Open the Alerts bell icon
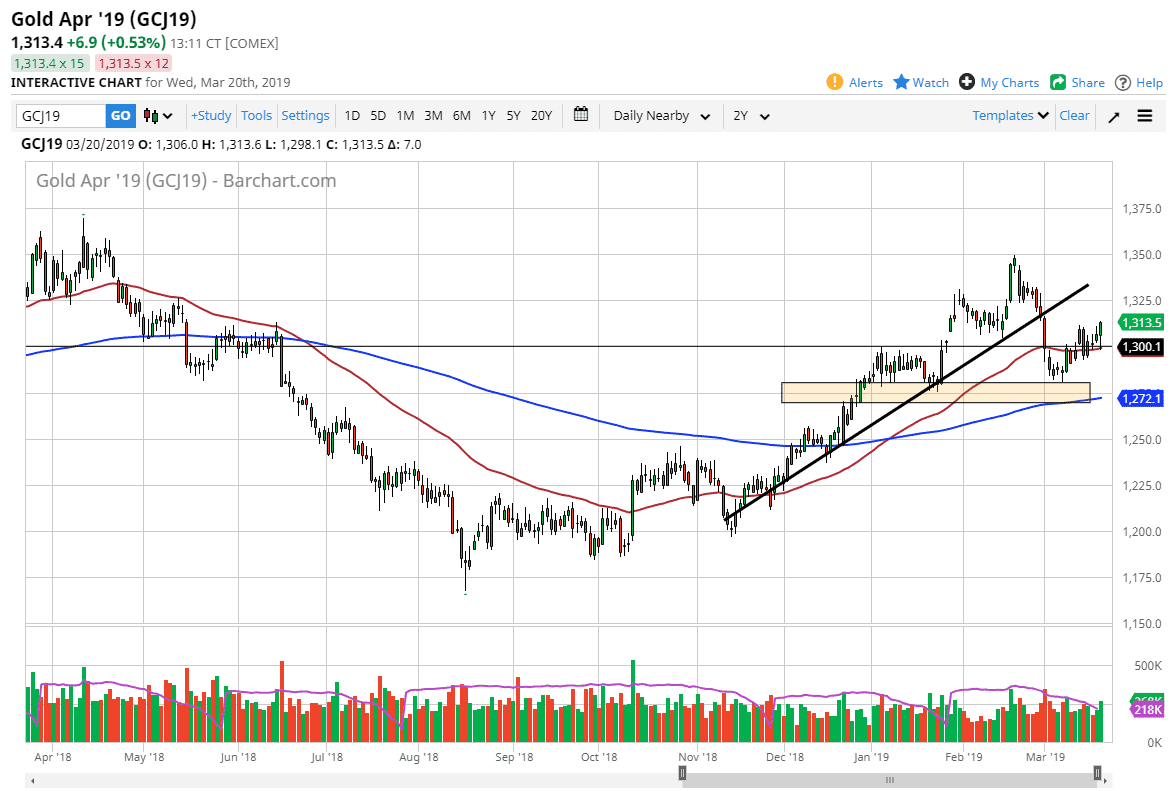The height and width of the screenshot is (791, 1174). click(835, 82)
